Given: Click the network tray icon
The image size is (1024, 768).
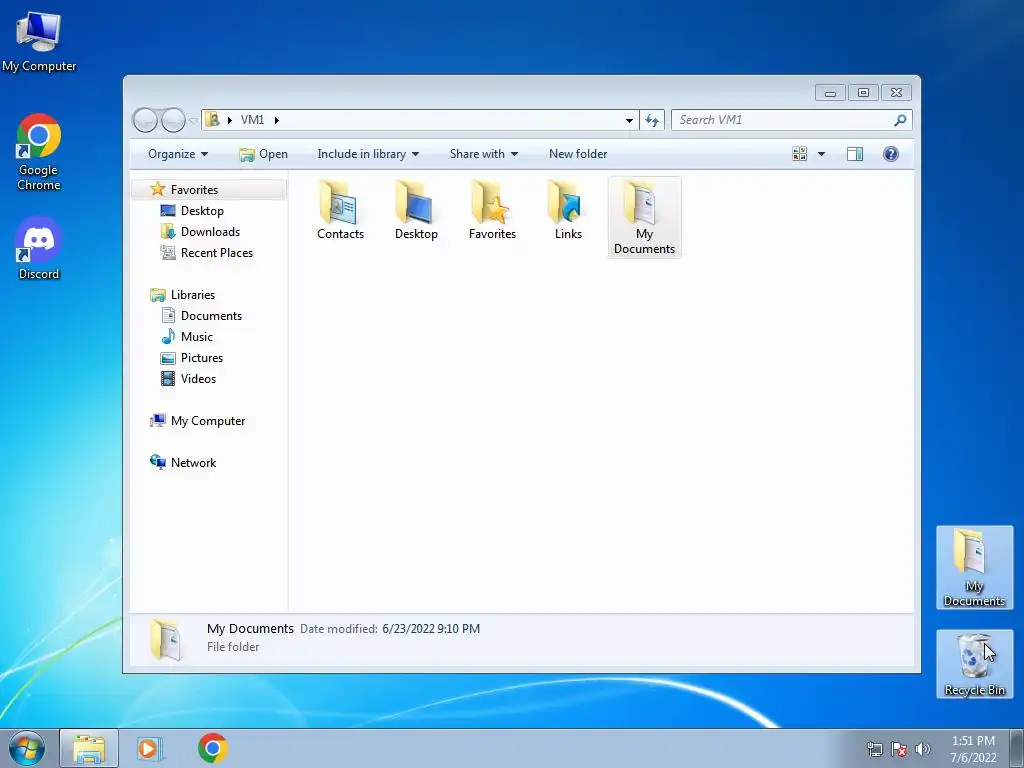Looking at the screenshot, I should tap(874, 749).
